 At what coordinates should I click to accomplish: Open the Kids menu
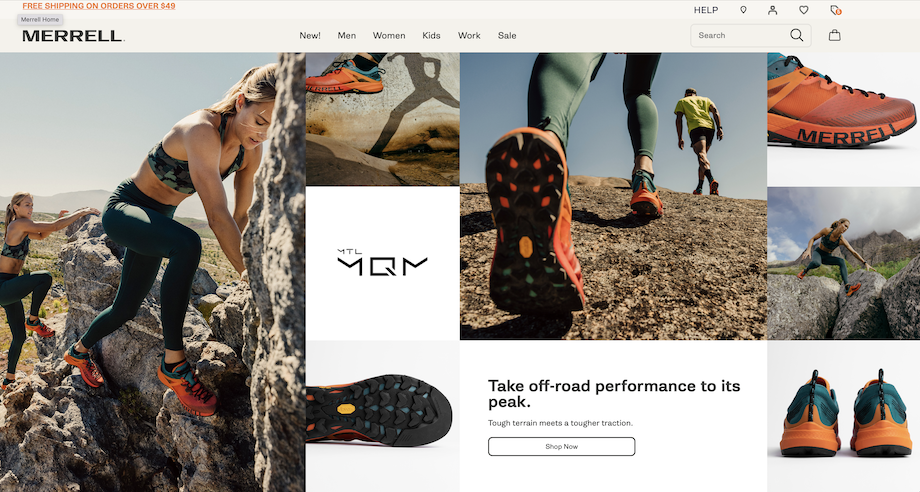pyautogui.click(x=431, y=35)
